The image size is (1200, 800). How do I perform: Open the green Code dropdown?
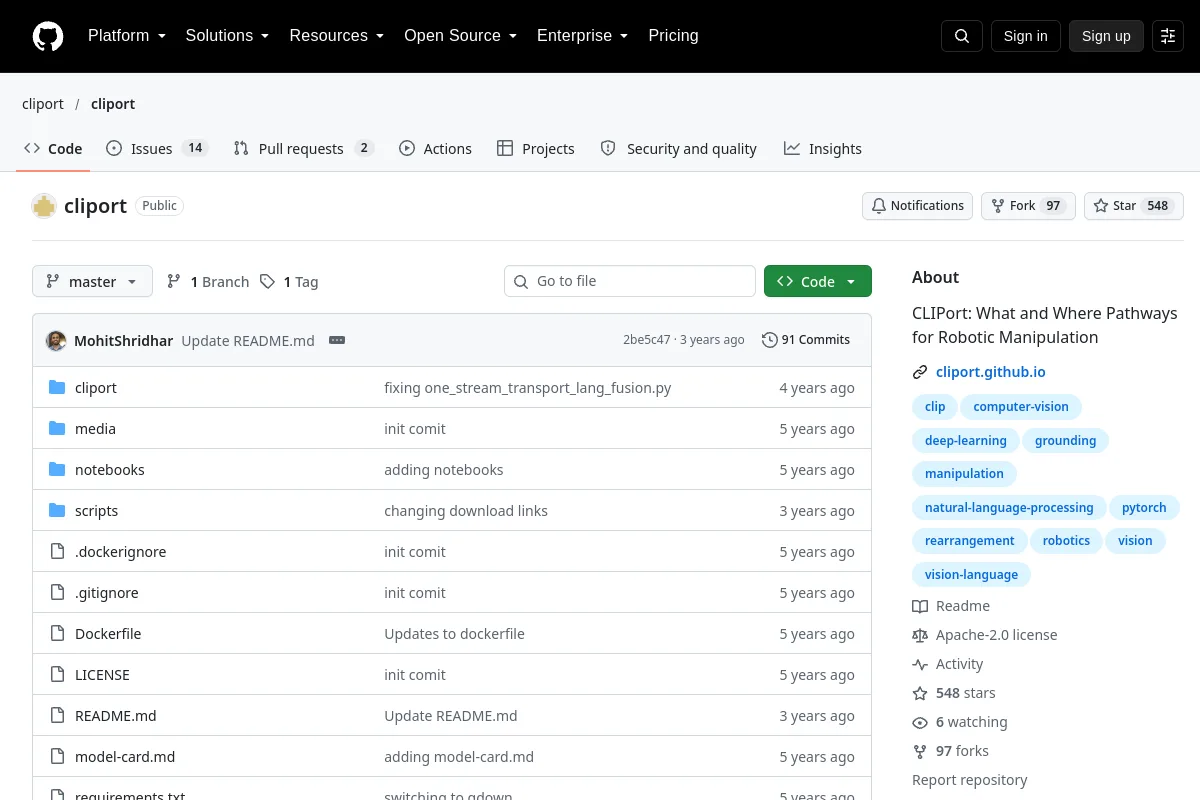pos(817,281)
